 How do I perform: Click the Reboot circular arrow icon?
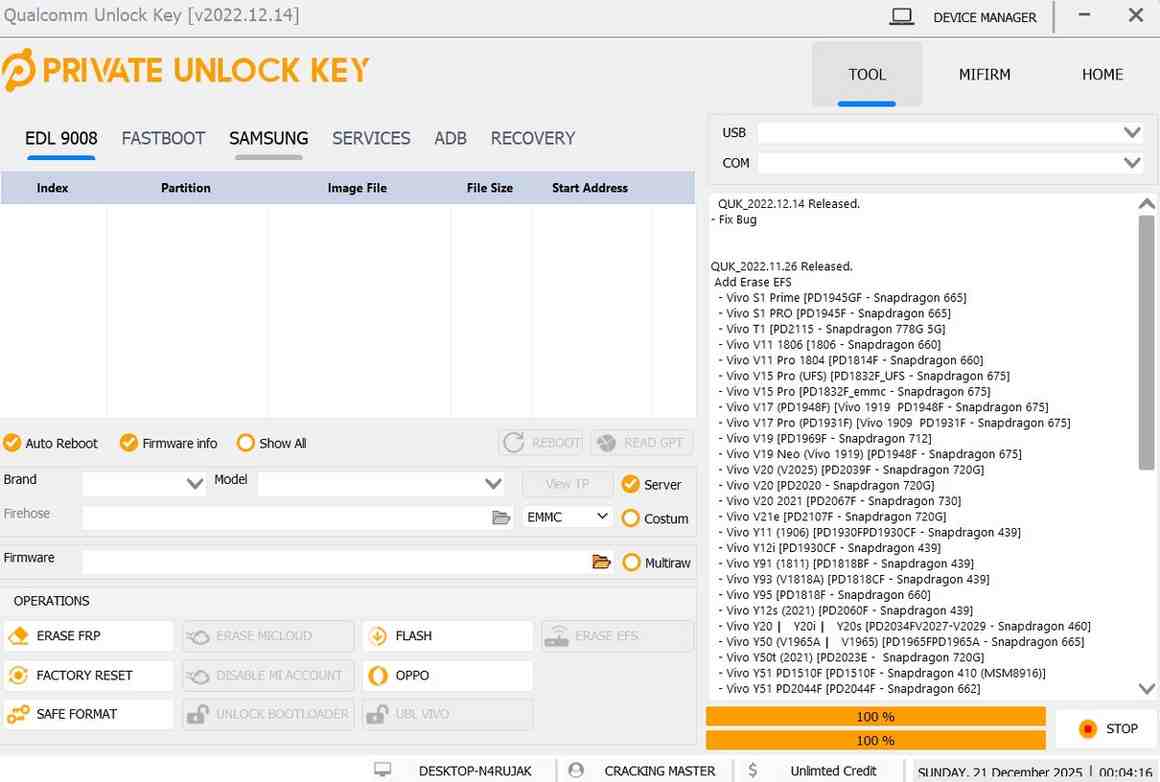click(513, 442)
